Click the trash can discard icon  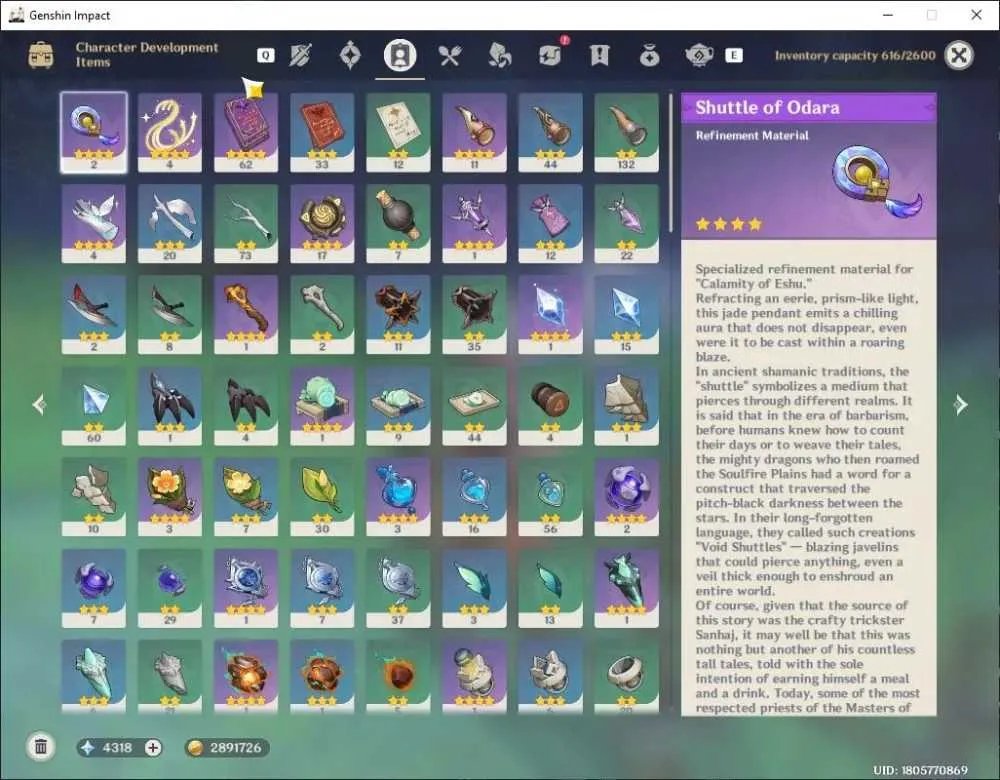click(x=41, y=747)
